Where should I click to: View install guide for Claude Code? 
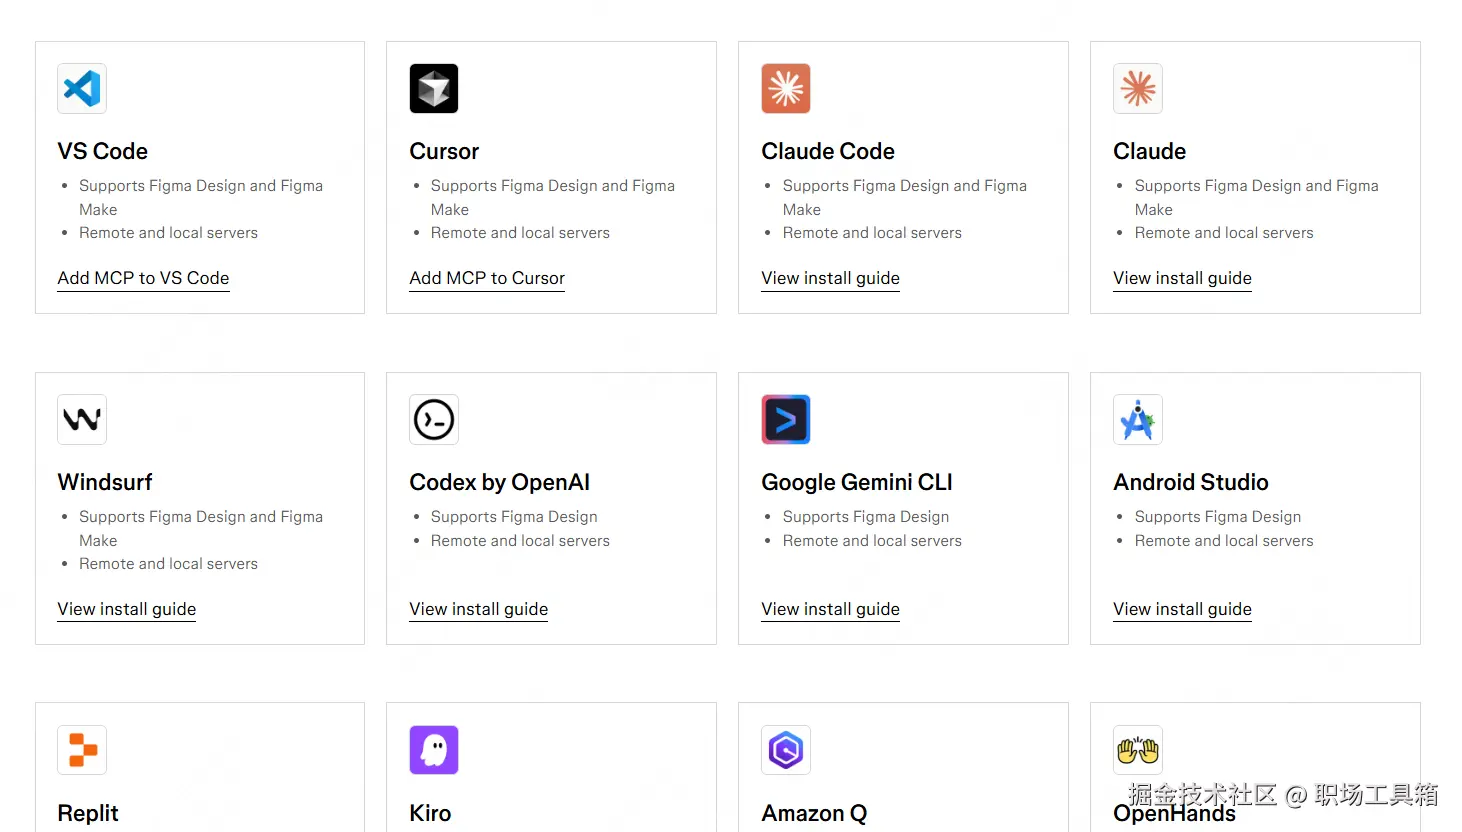point(830,278)
